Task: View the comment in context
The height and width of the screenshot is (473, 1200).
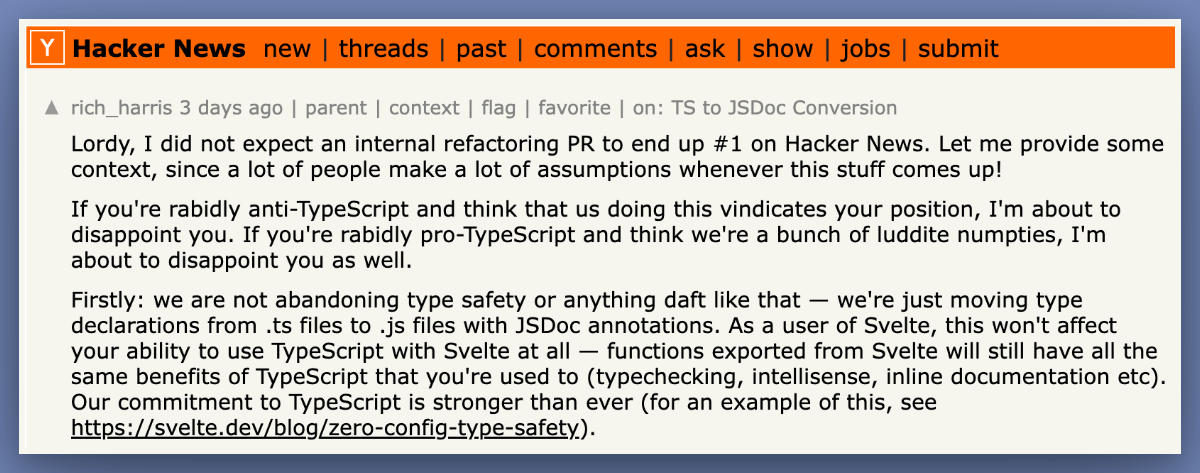Action: pos(424,108)
